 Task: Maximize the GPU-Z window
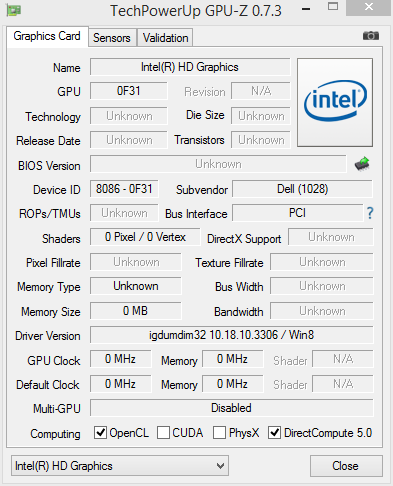tap(333, 6)
